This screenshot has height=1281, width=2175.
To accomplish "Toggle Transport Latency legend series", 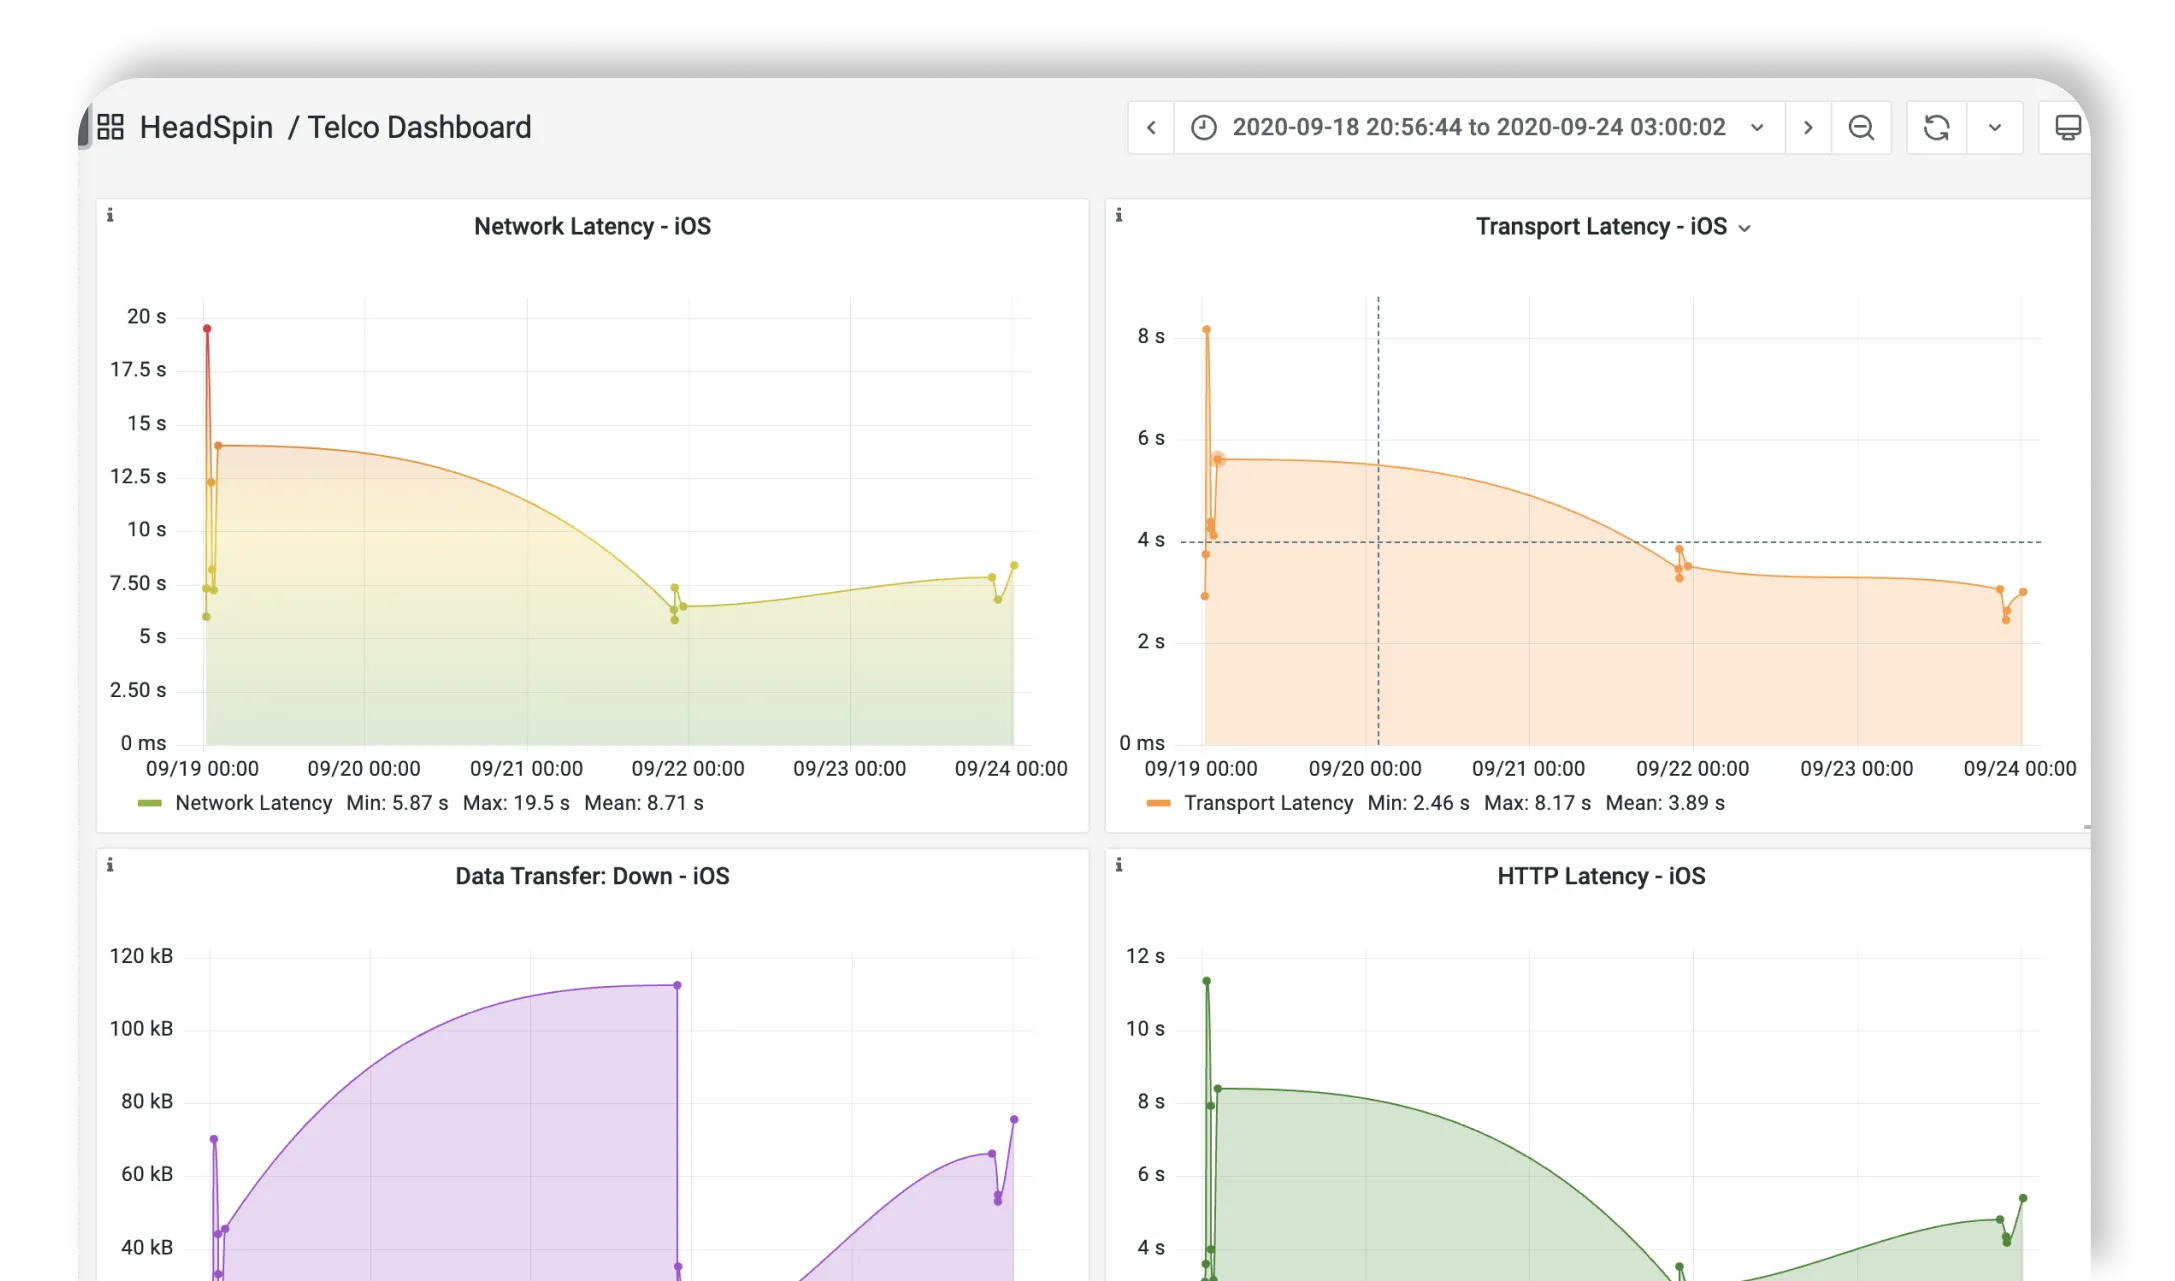I will 1267,803.
